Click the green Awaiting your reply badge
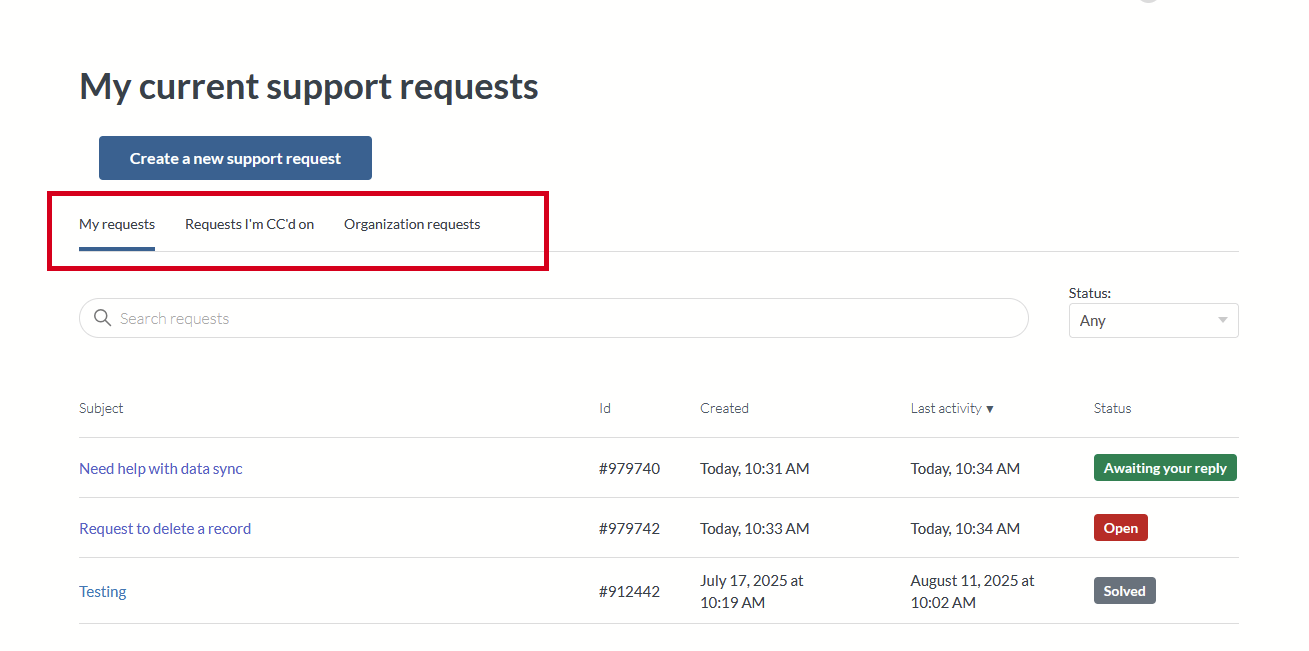 coord(1164,468)
